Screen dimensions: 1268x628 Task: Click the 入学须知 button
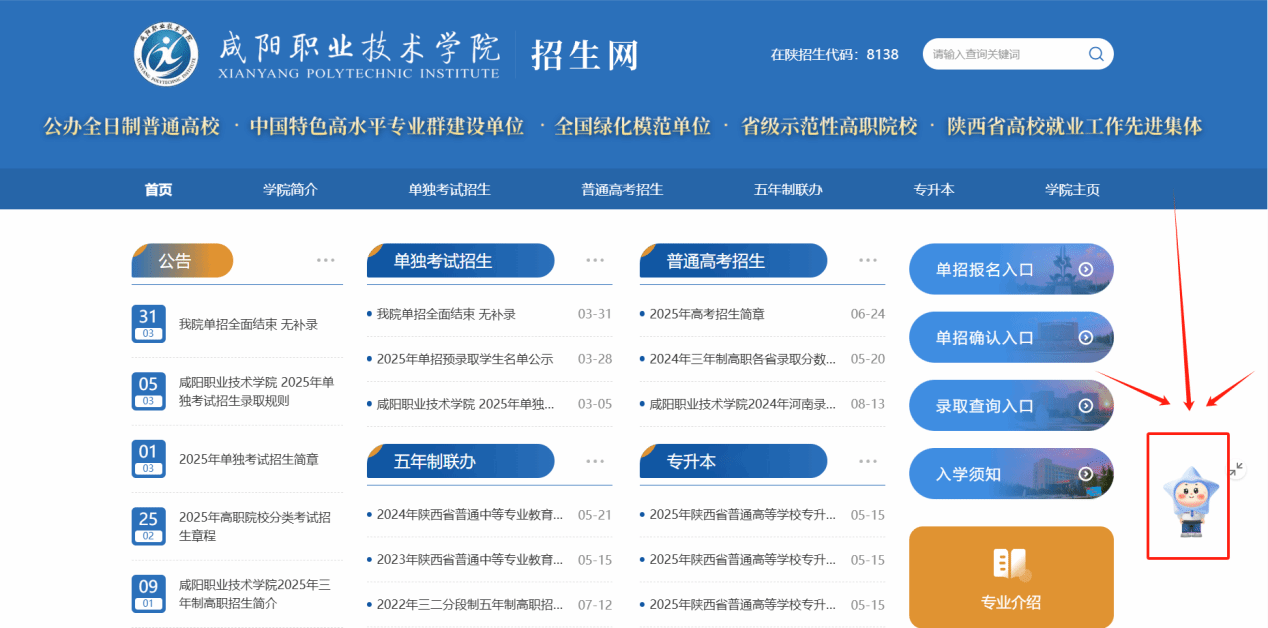pos(1011,474)
